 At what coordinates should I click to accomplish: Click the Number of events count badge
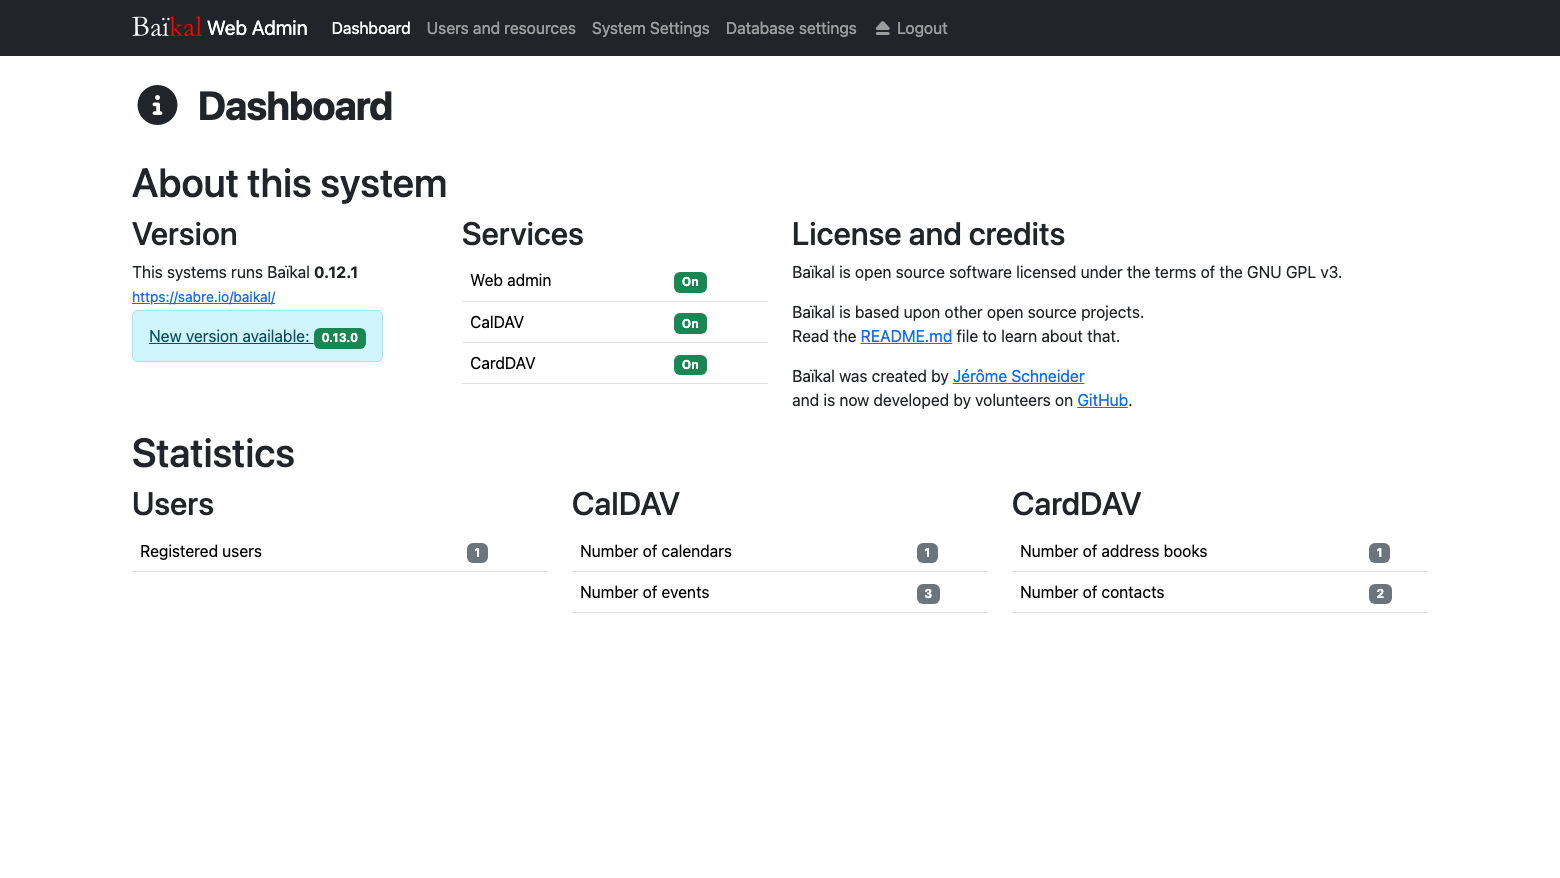coord(928,594)
